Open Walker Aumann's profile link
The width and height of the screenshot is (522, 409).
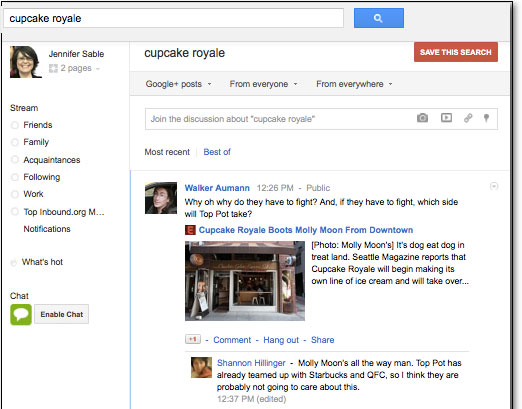tap(217, 188)
